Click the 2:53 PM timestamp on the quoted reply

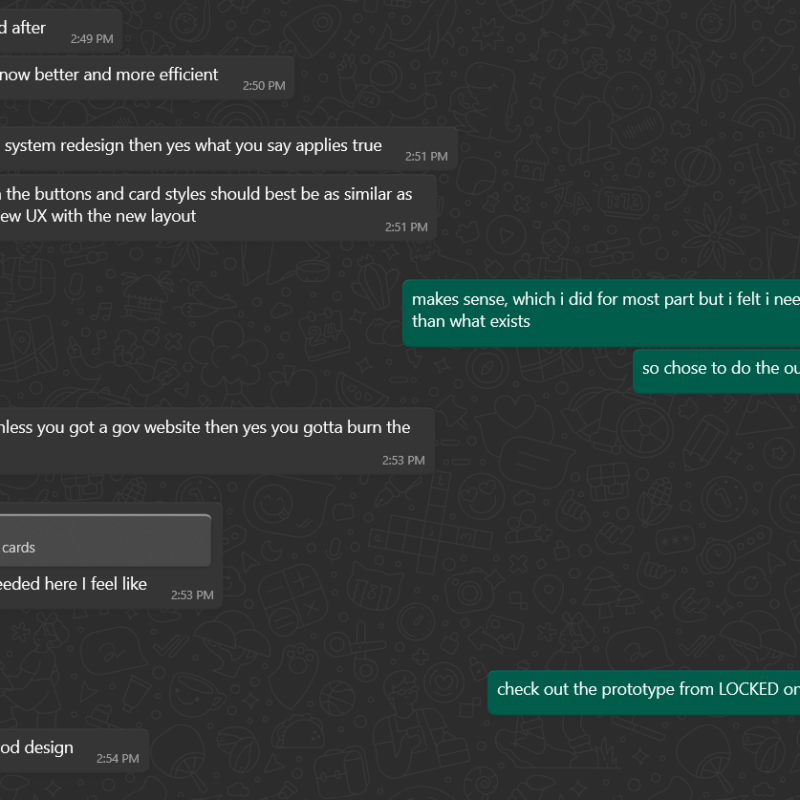[x=192, y=595]
